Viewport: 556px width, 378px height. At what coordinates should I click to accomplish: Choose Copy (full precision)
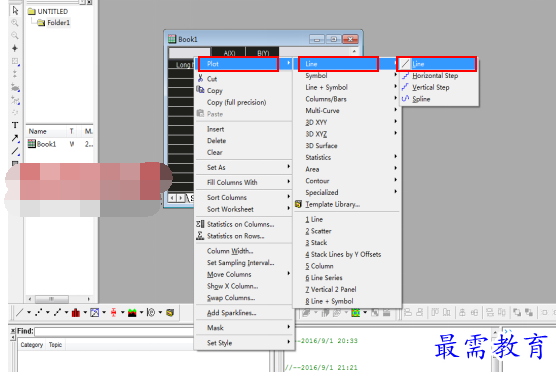coord(244,102)
